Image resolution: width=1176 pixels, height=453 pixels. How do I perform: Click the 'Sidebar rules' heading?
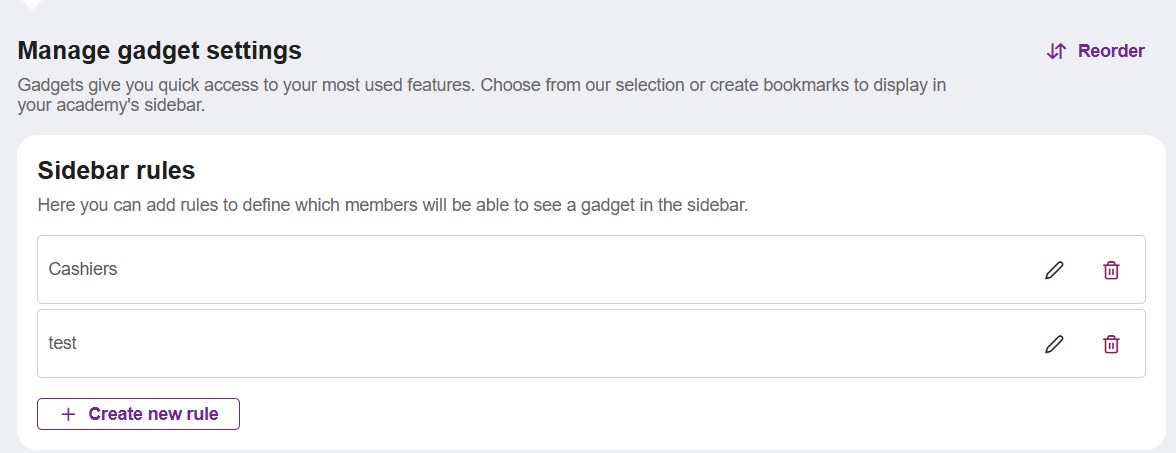click(116, 170)
